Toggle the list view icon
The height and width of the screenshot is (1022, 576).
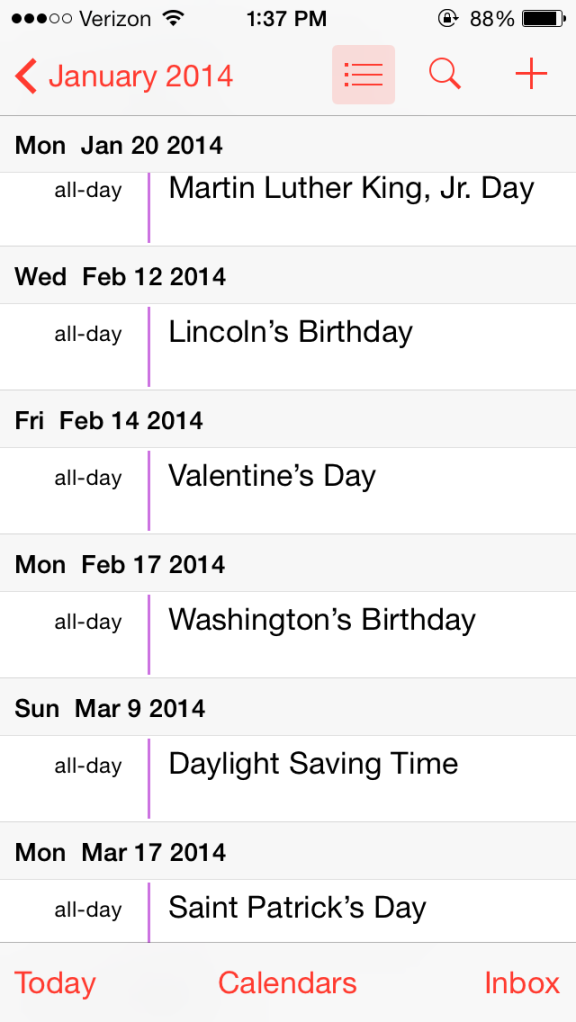pyautogui.click(x=363, y=75)
